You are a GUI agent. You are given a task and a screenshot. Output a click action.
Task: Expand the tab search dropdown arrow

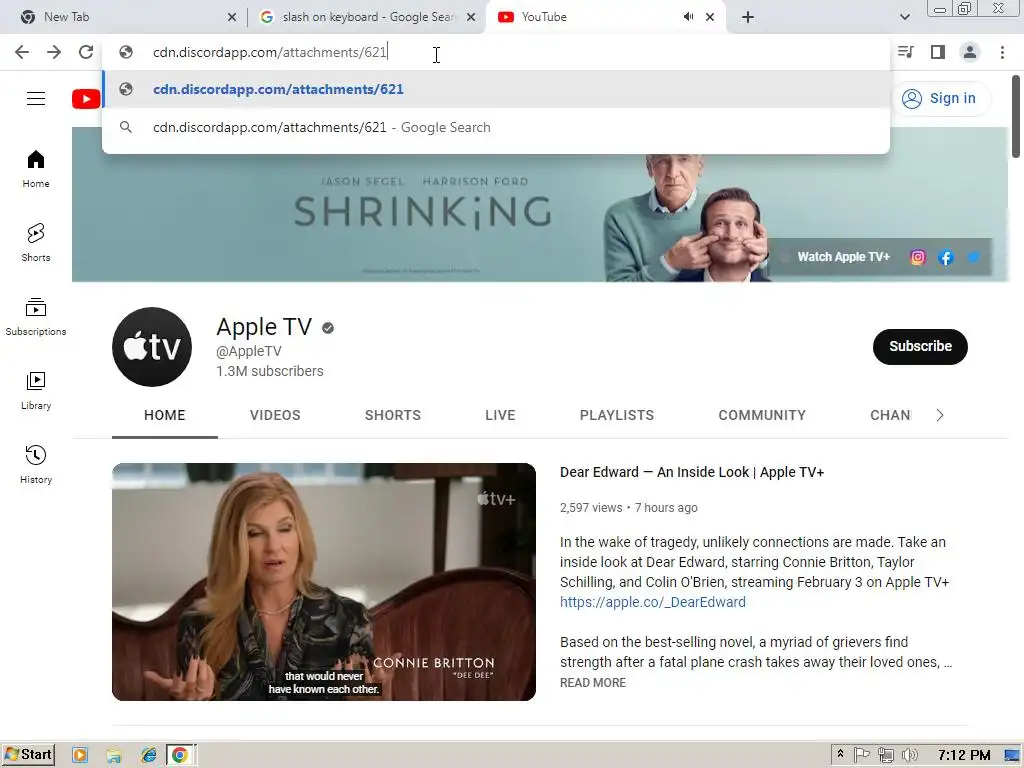tap(904, 17)
